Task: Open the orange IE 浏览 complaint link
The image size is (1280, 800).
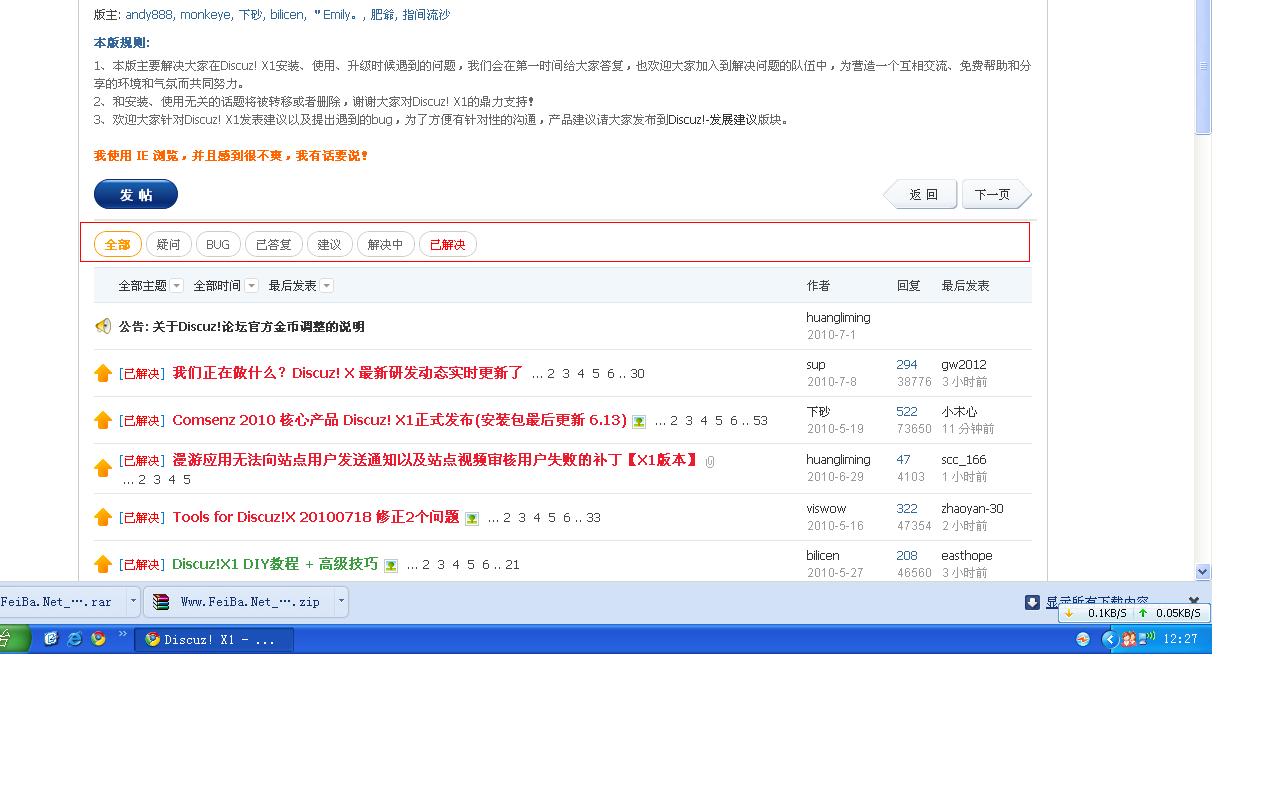Action: (231, 156)
